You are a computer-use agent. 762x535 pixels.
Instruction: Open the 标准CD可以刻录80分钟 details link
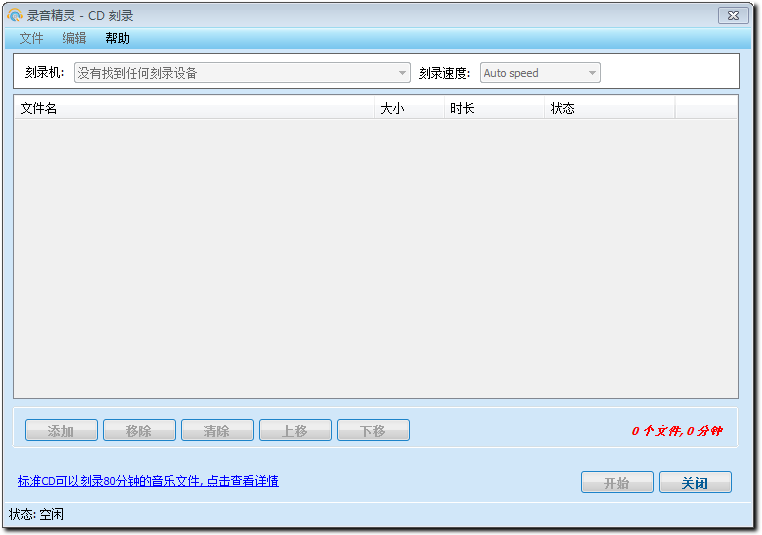(x=148, y=481)
